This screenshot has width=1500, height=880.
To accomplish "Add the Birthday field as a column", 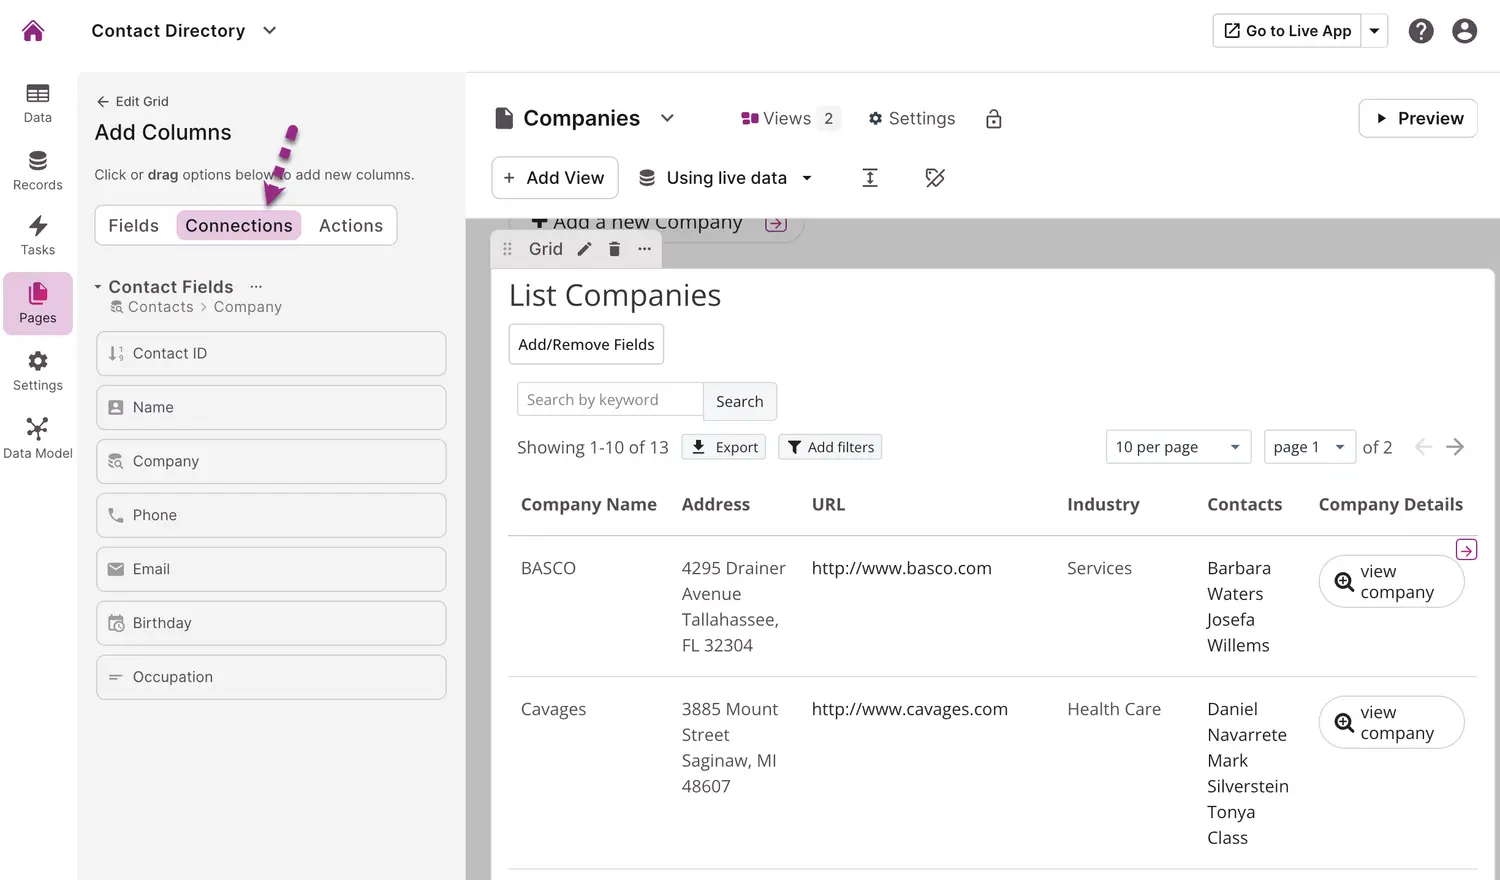I will pos(271,623).
